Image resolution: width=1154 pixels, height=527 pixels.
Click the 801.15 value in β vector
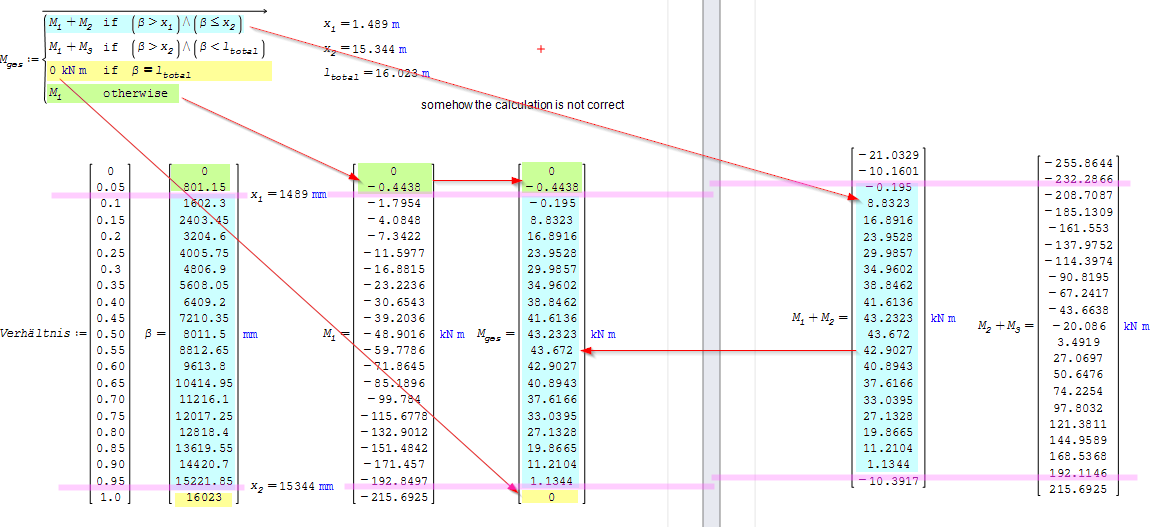tap(202, 187)
